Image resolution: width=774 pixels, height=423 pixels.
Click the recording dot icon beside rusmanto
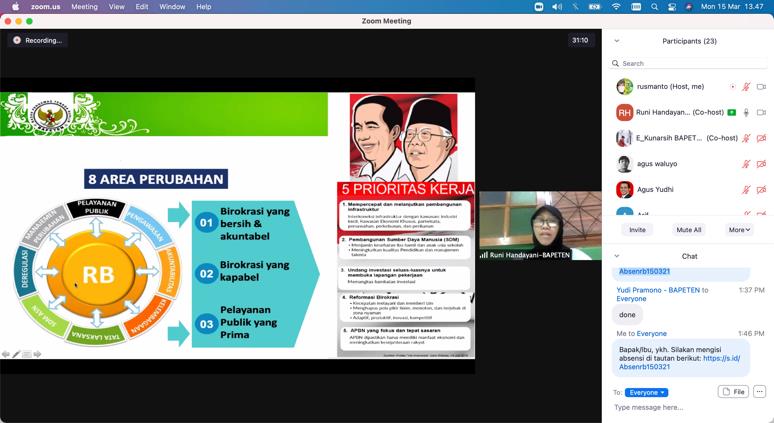click(x=733, y=86)
